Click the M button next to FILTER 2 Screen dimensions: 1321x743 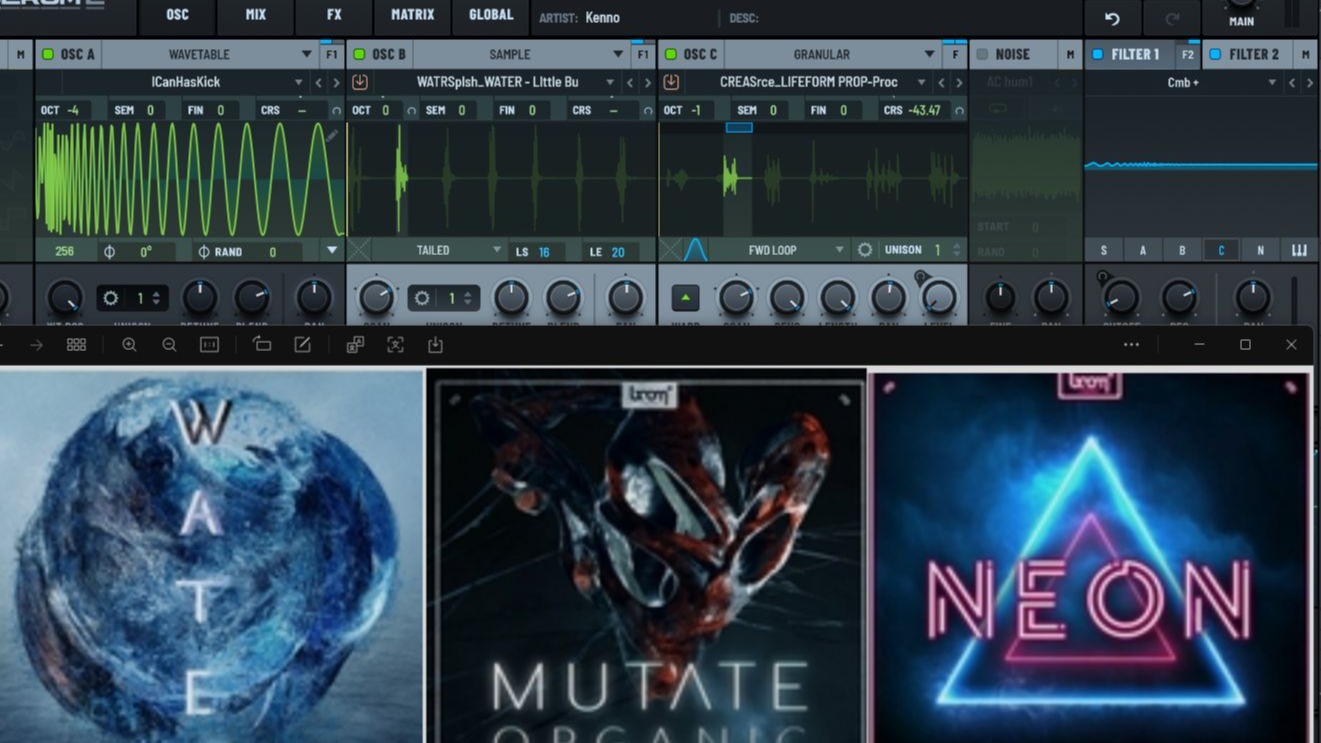(x=1305, y=54)
